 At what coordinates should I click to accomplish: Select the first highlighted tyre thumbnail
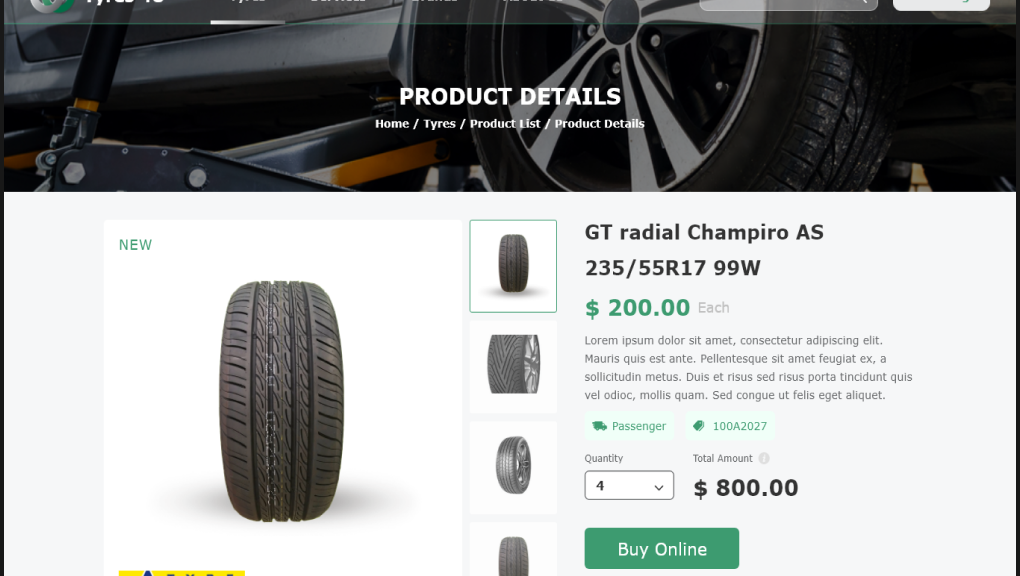tap(513, 266)
